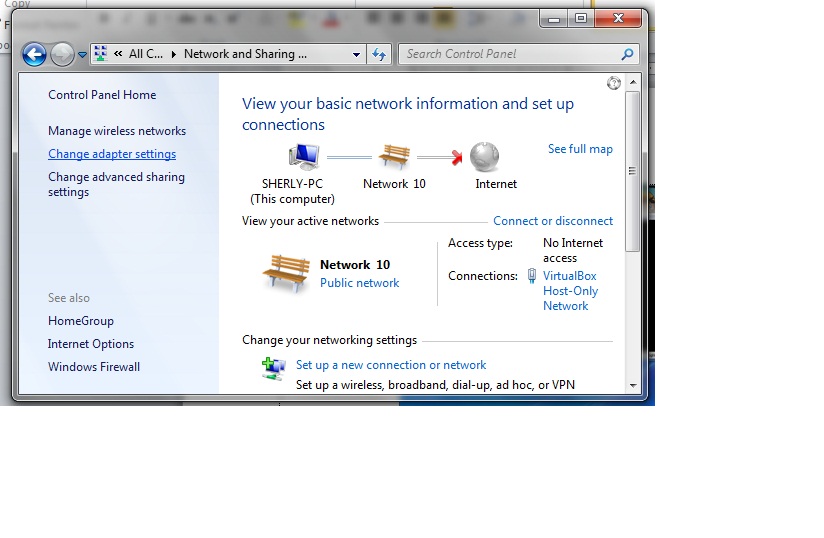
Task: Click the VirtualBox adapter connection icon
Action: (x=532, y=276)
